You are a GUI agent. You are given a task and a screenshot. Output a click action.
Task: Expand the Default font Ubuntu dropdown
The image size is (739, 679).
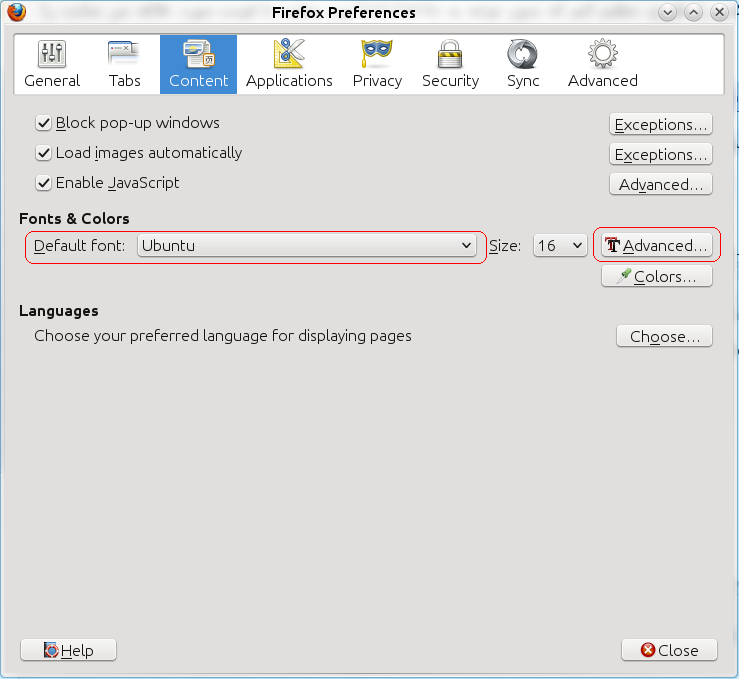(x=307, y=245)
